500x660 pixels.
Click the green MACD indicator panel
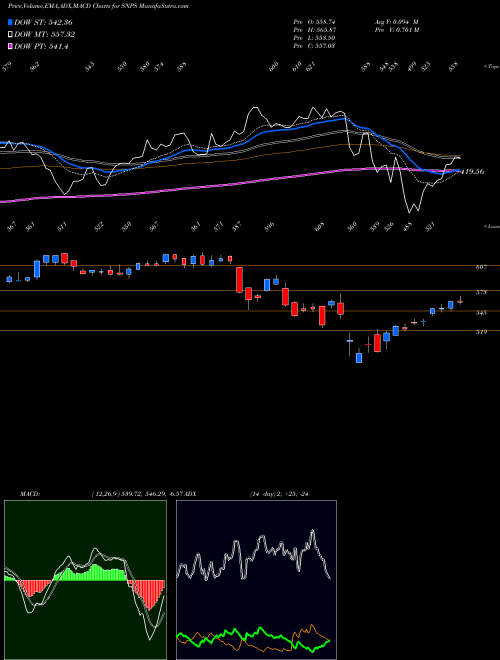point(85,580)
